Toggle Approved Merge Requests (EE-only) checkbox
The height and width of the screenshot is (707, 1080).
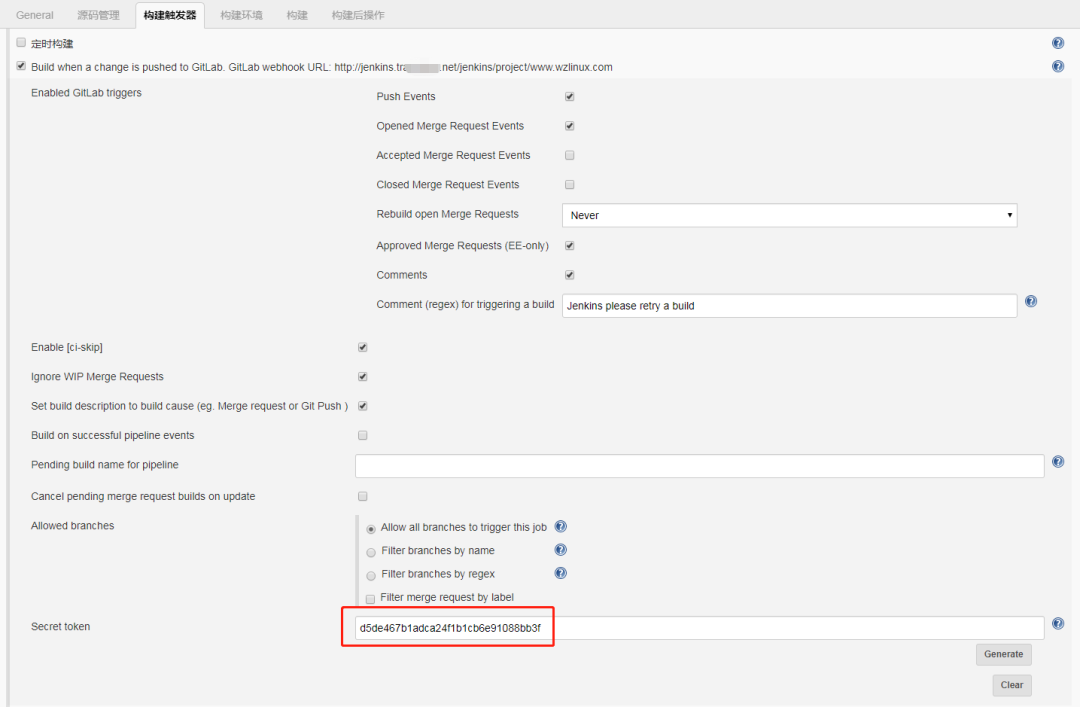[570, 246]
